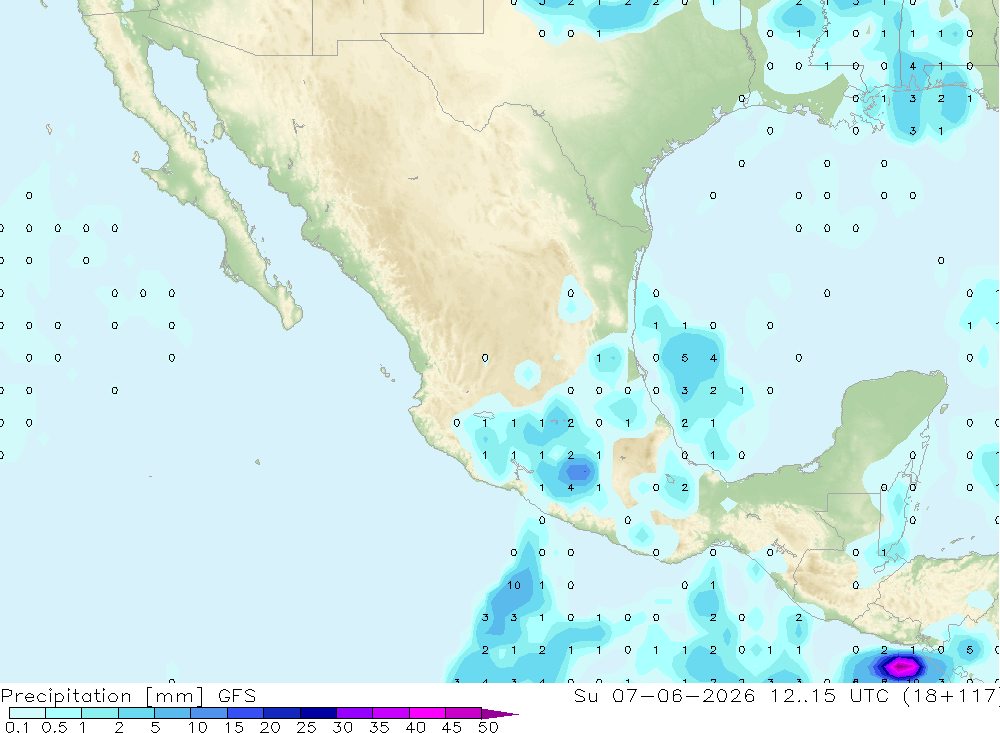Click the '30' legend scale value
Image resolution: width=1000 pixels, height=733 pixels.
click(x=343, y=727)
